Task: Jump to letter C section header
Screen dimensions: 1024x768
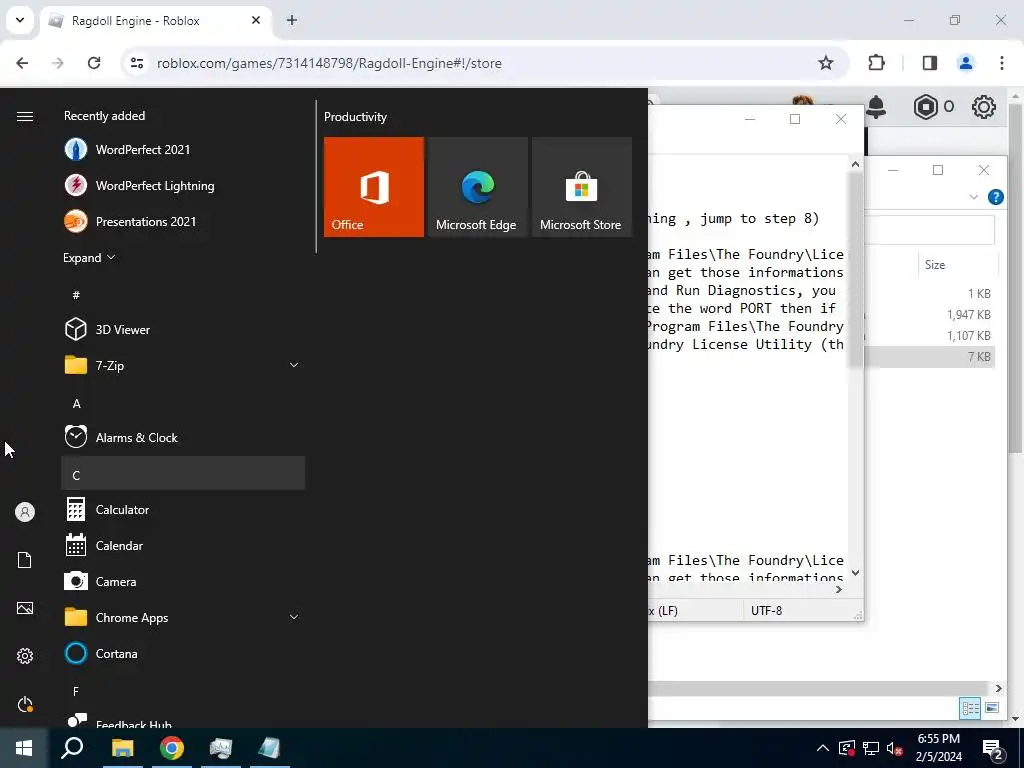Action: 183,473
